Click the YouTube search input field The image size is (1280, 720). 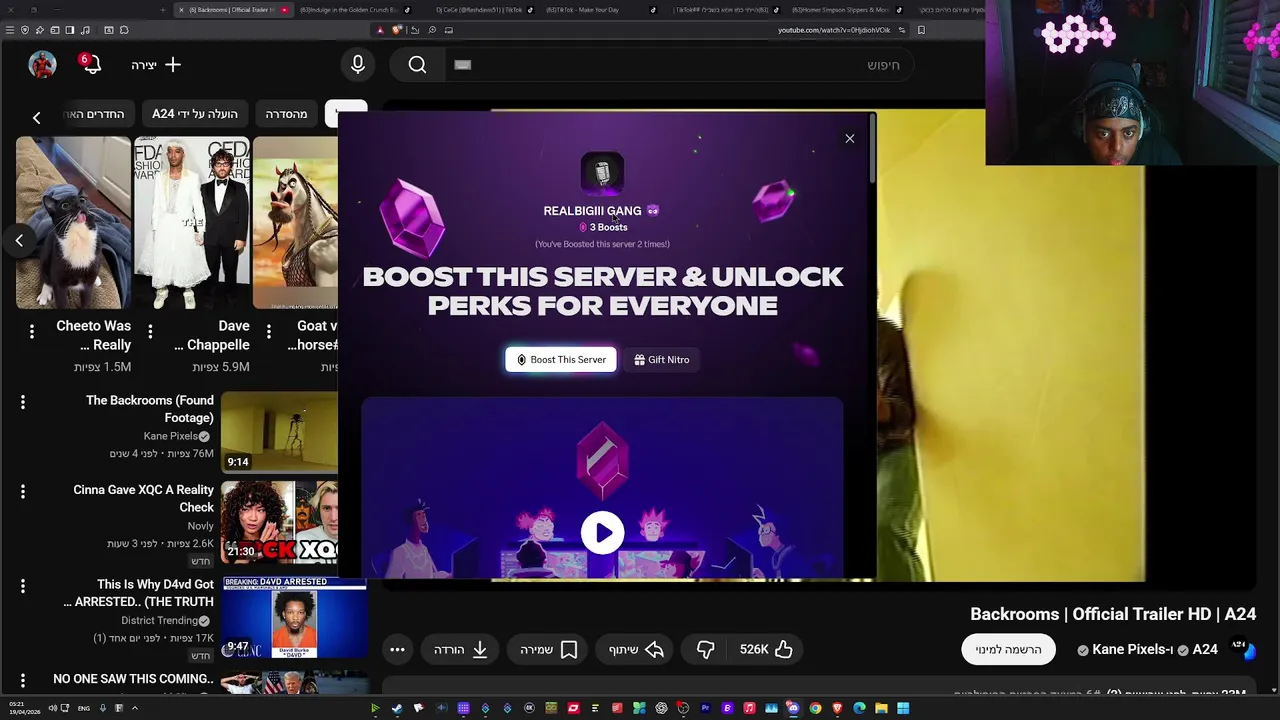click(680, 65)
